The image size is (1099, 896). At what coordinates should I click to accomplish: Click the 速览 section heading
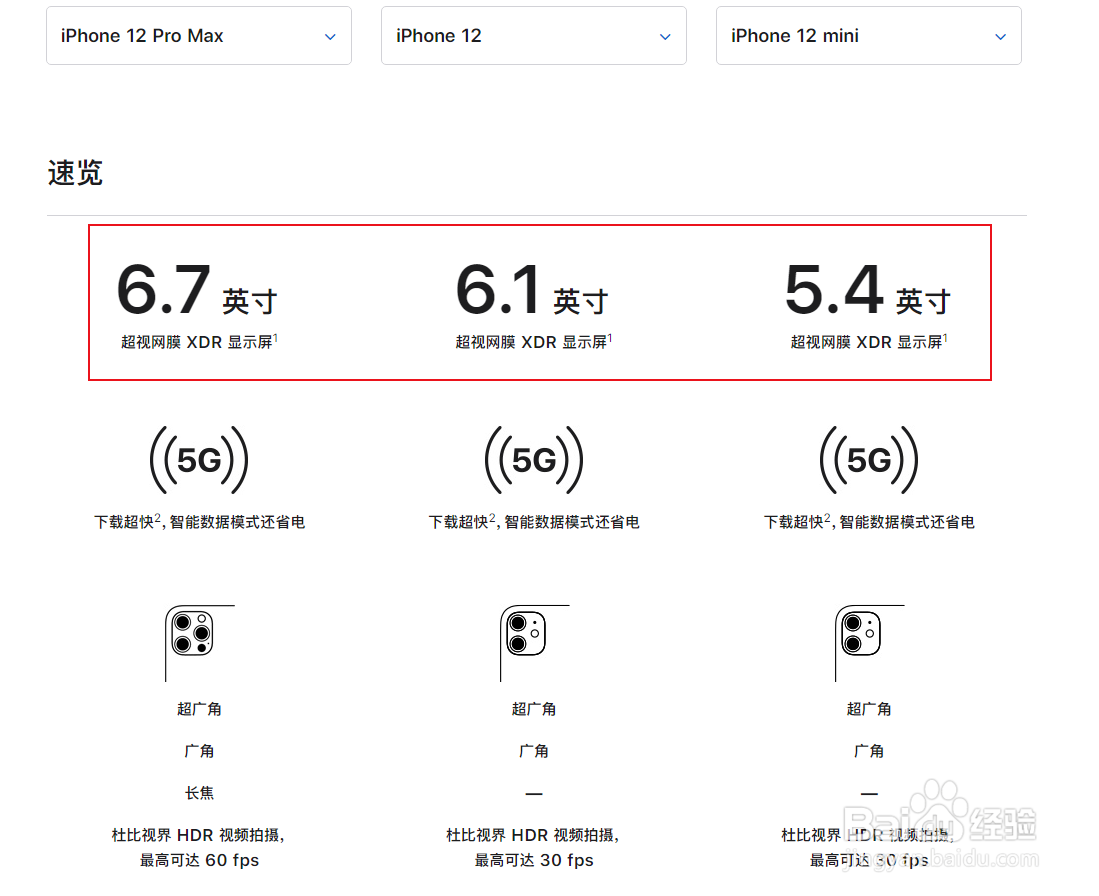[x=75, y=172]
